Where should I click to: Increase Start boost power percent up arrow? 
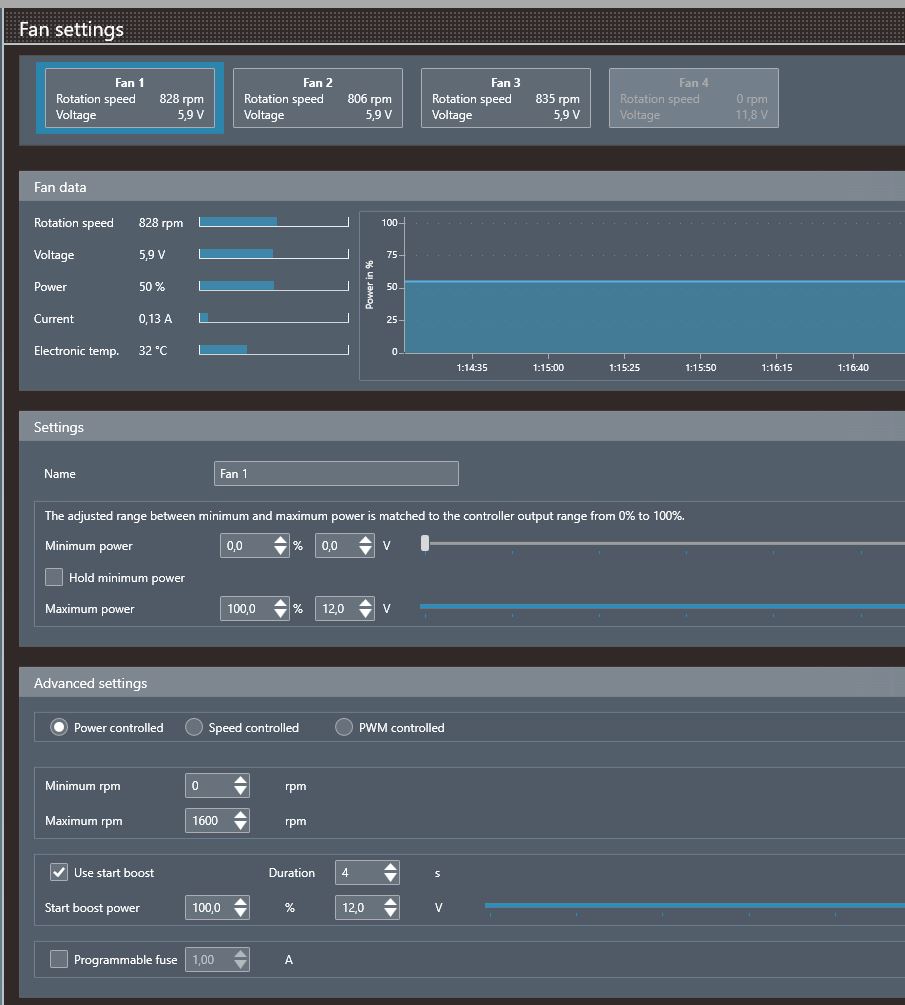[240, 902]
